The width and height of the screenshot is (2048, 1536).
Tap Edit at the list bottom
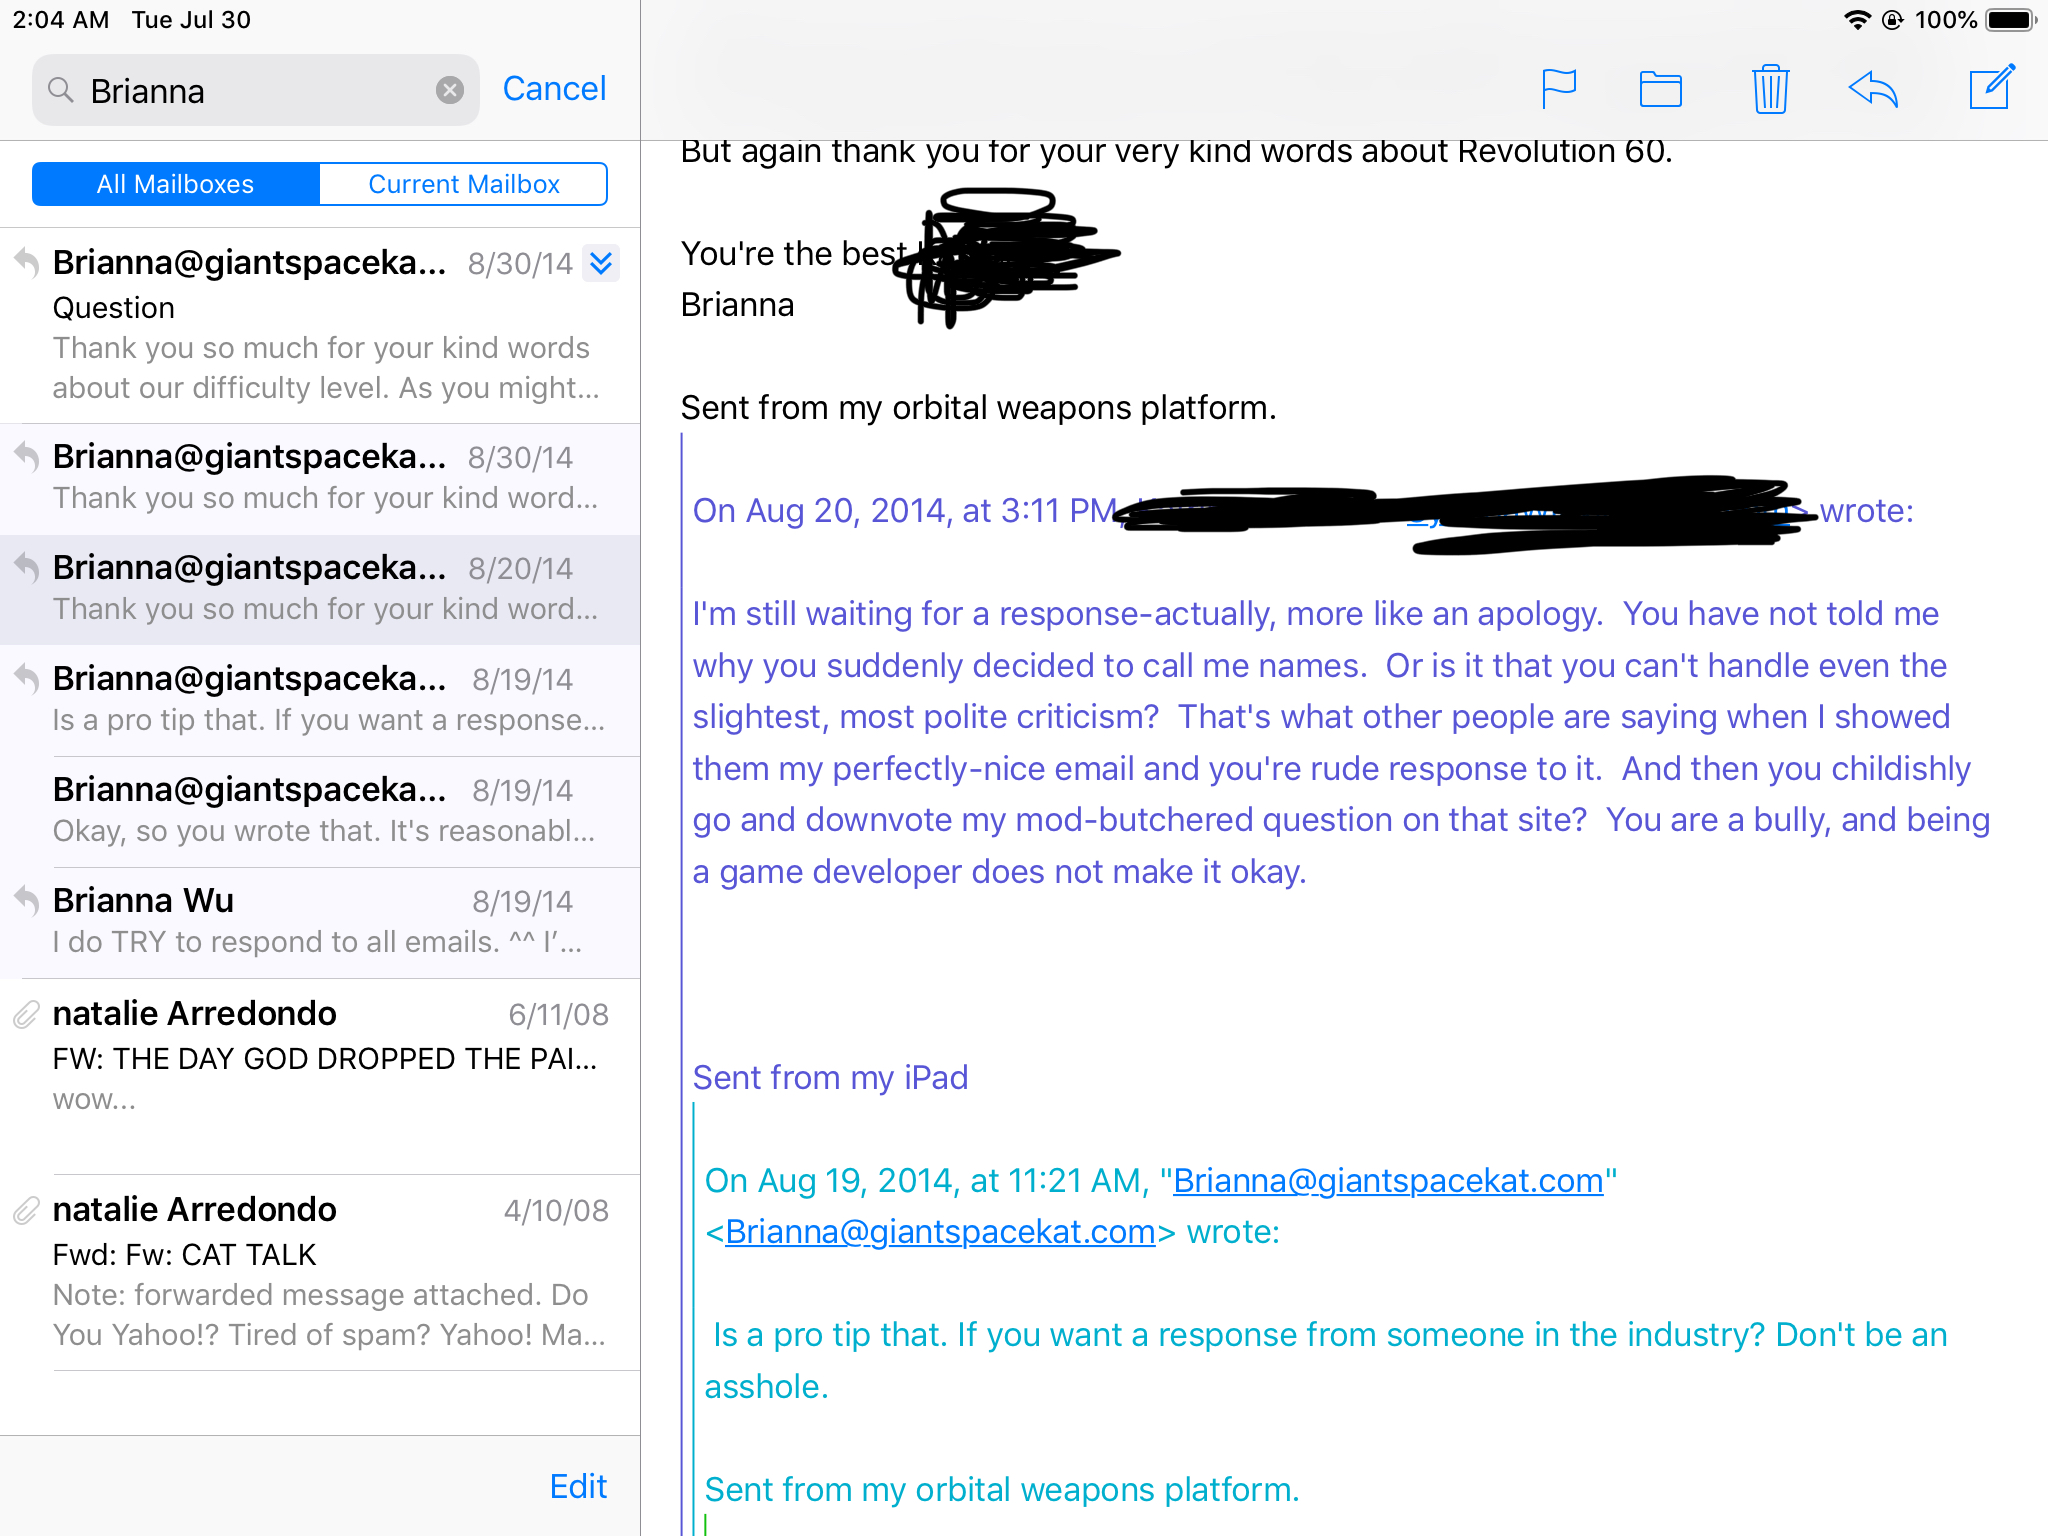pos(578,1486)
